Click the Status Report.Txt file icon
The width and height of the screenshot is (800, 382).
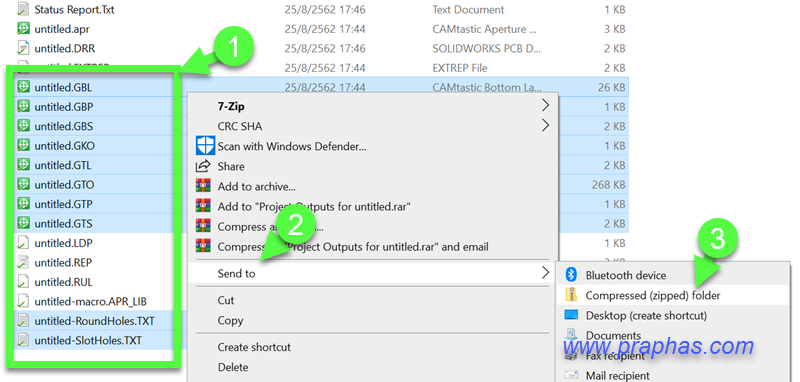coord(23,10)
